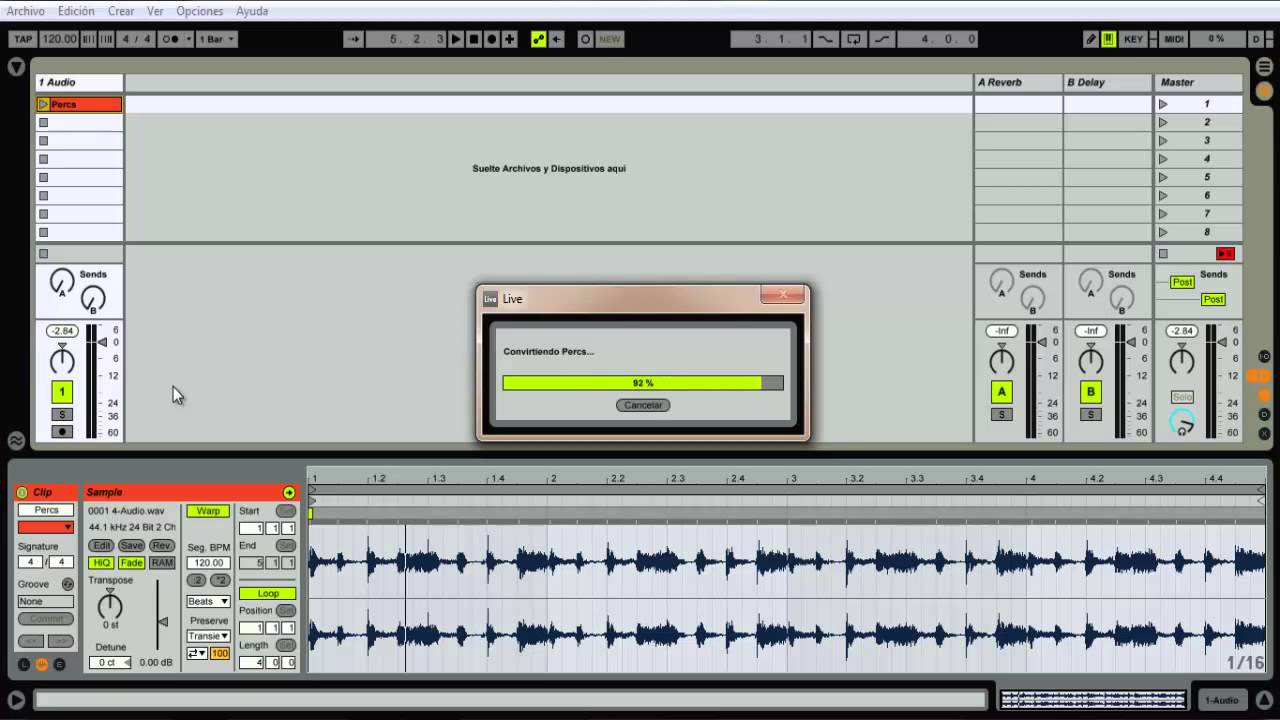Click the TAP tempo button
Viewport: 1280px width, 720px height.
point(23,39)
